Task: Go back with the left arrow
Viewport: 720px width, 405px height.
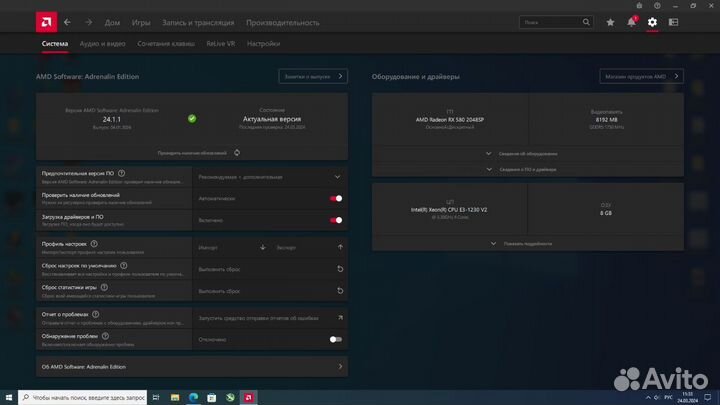Action: point(68,22)
